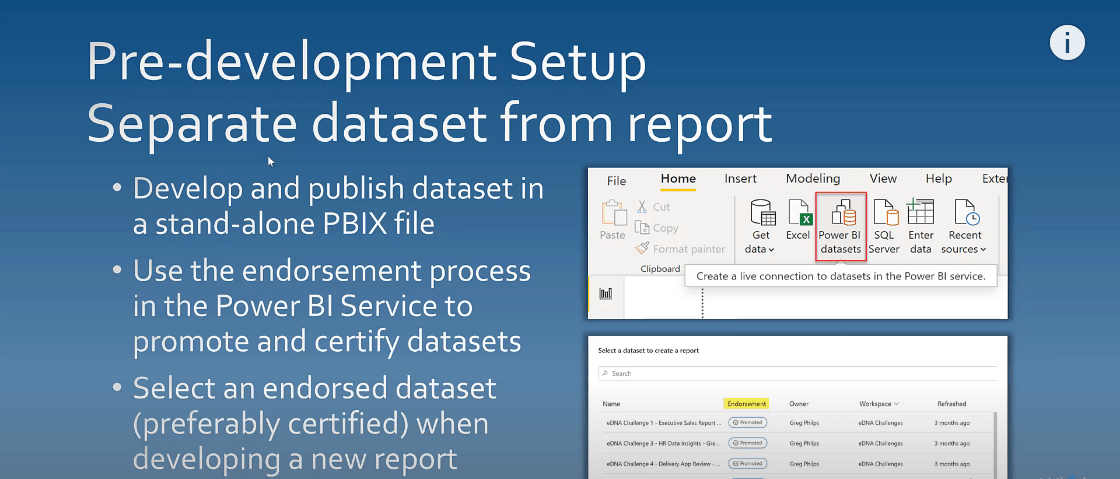Viewport: 1120px width, 479px height.
Task: Open the Modeling ribbon tab
Action: click(813, 179)
